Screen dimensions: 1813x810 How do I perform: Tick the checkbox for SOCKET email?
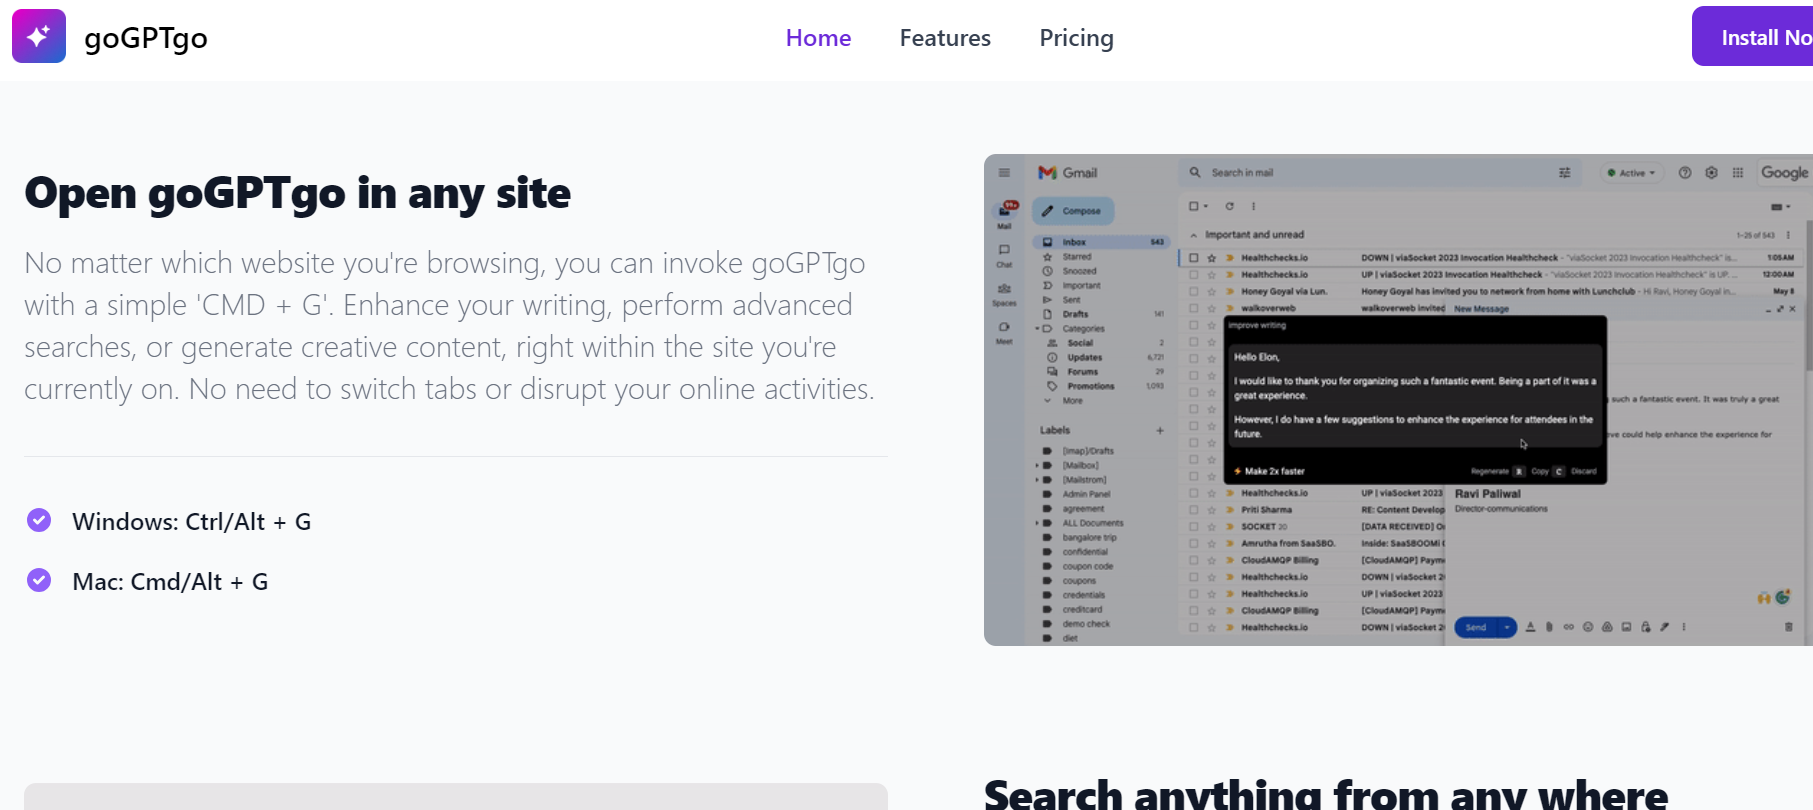coord(1194,526)
